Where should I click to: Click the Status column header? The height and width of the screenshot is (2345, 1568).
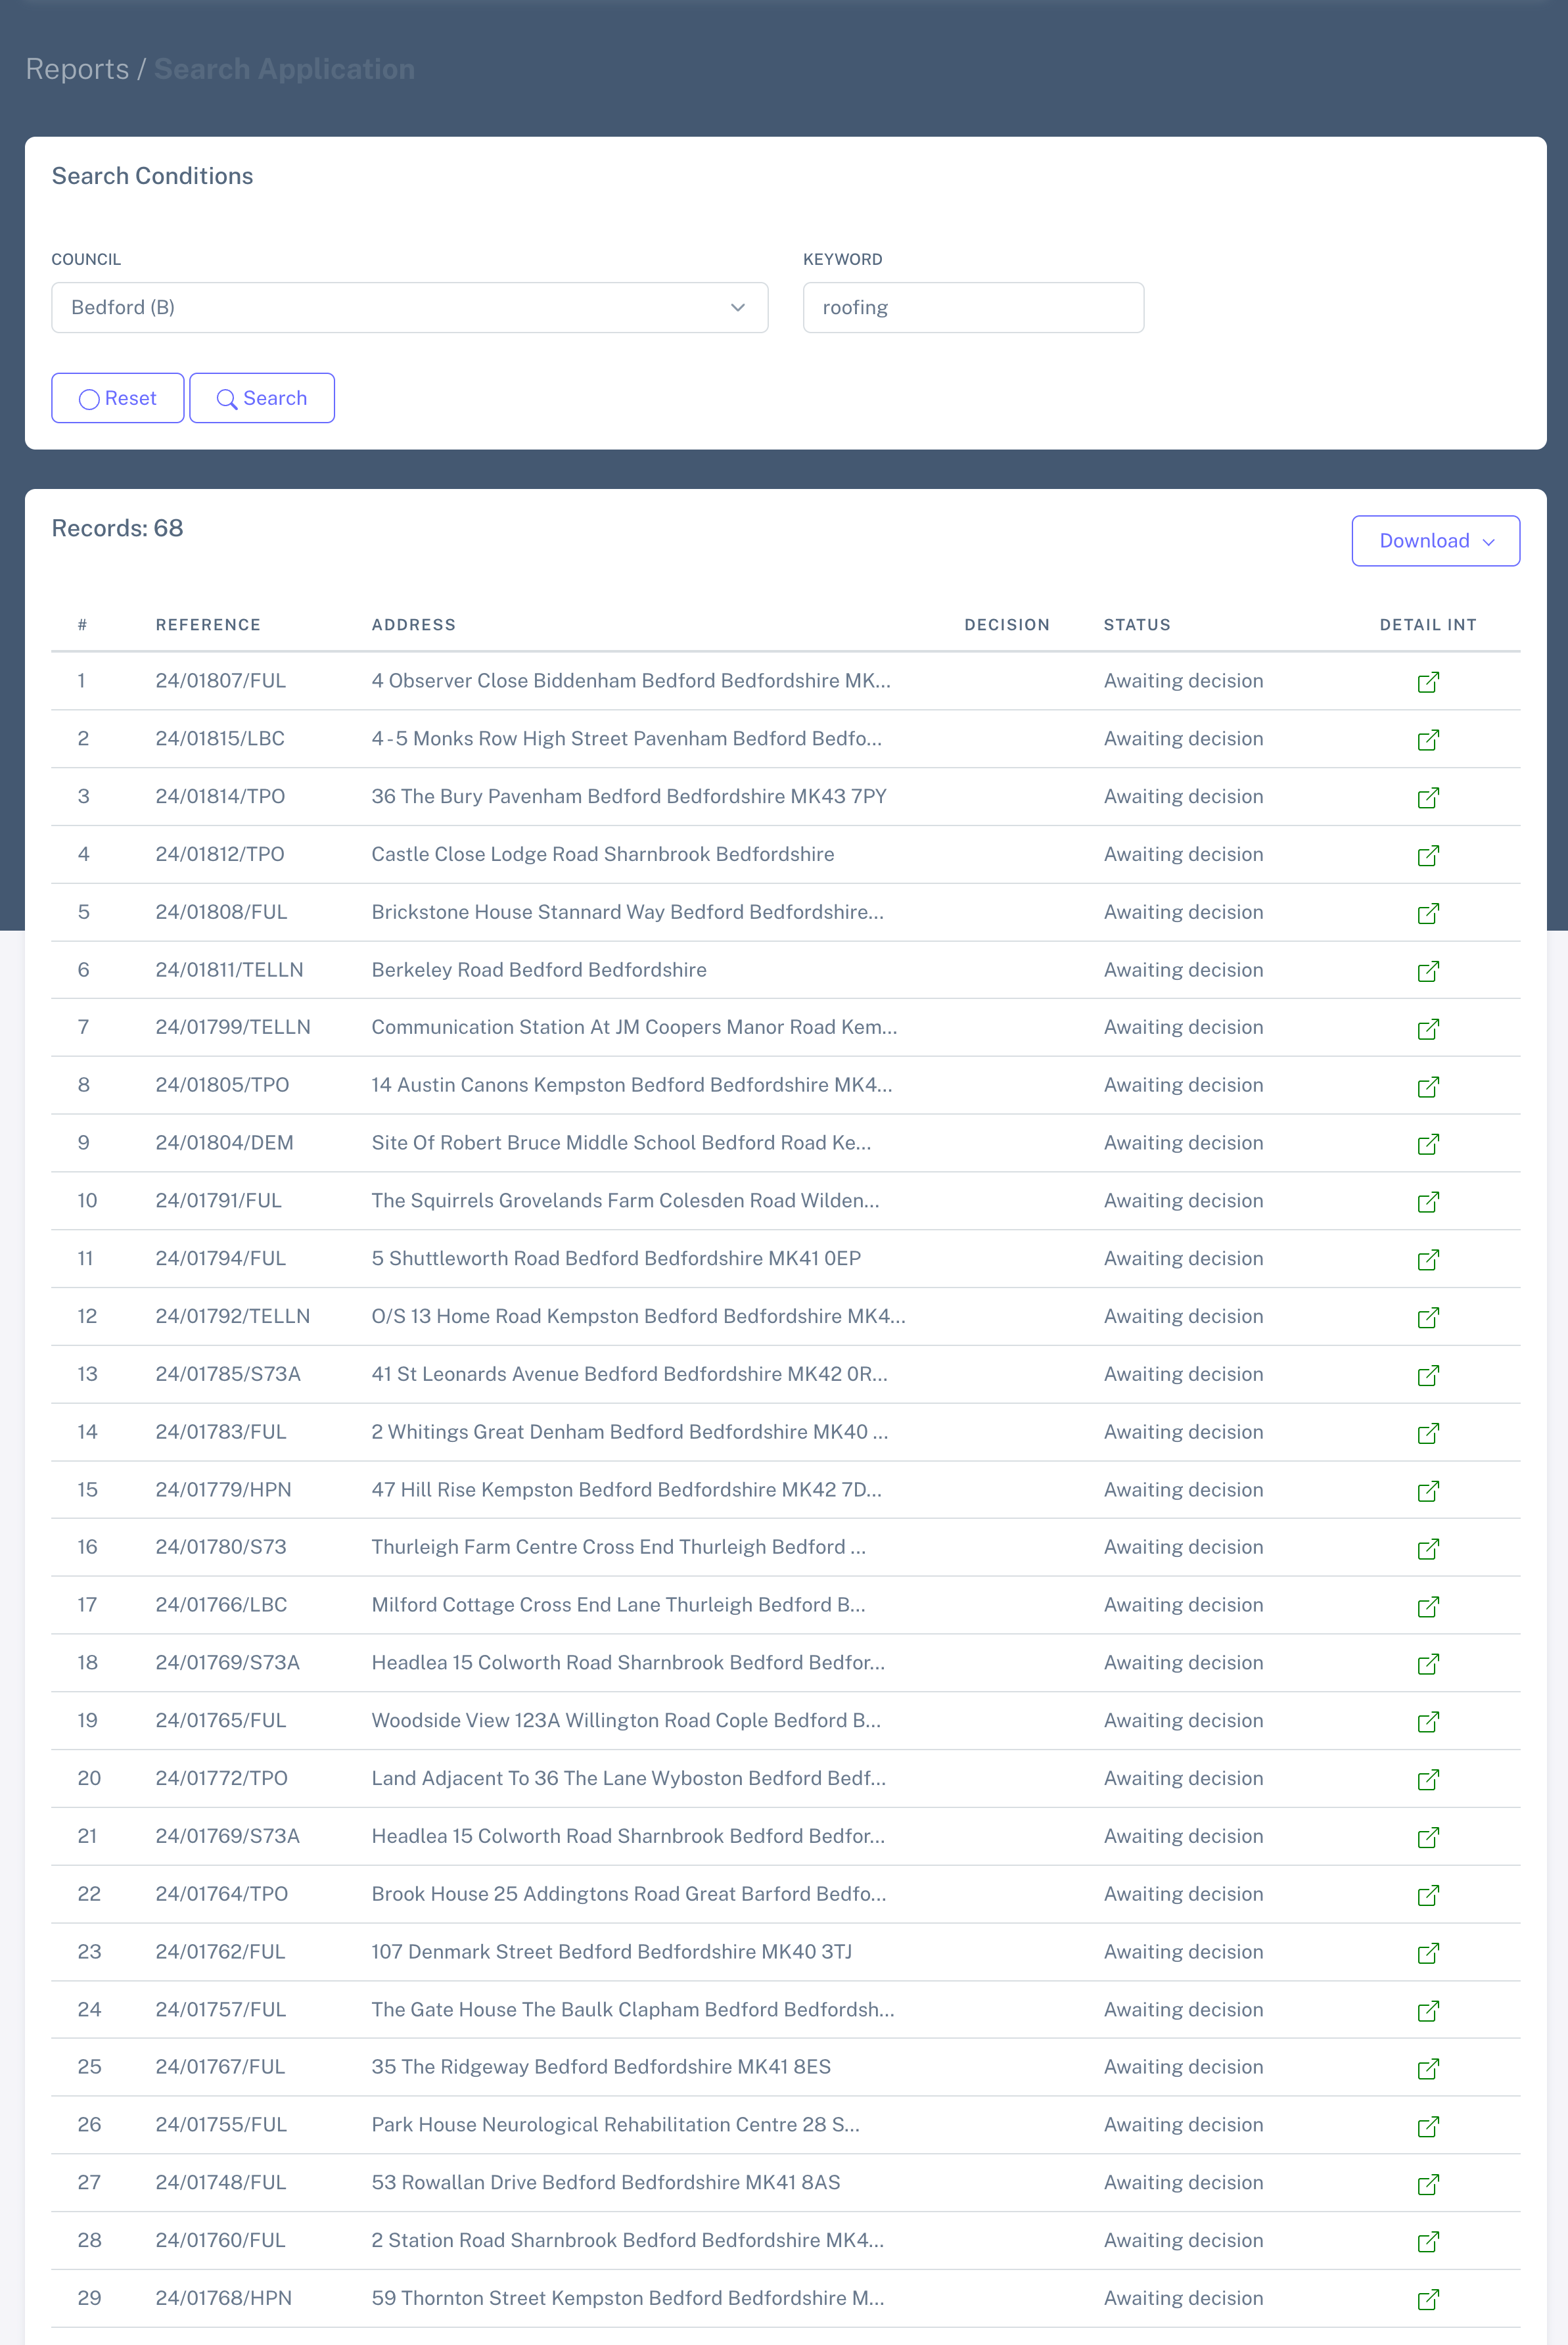coord(1136,625)
